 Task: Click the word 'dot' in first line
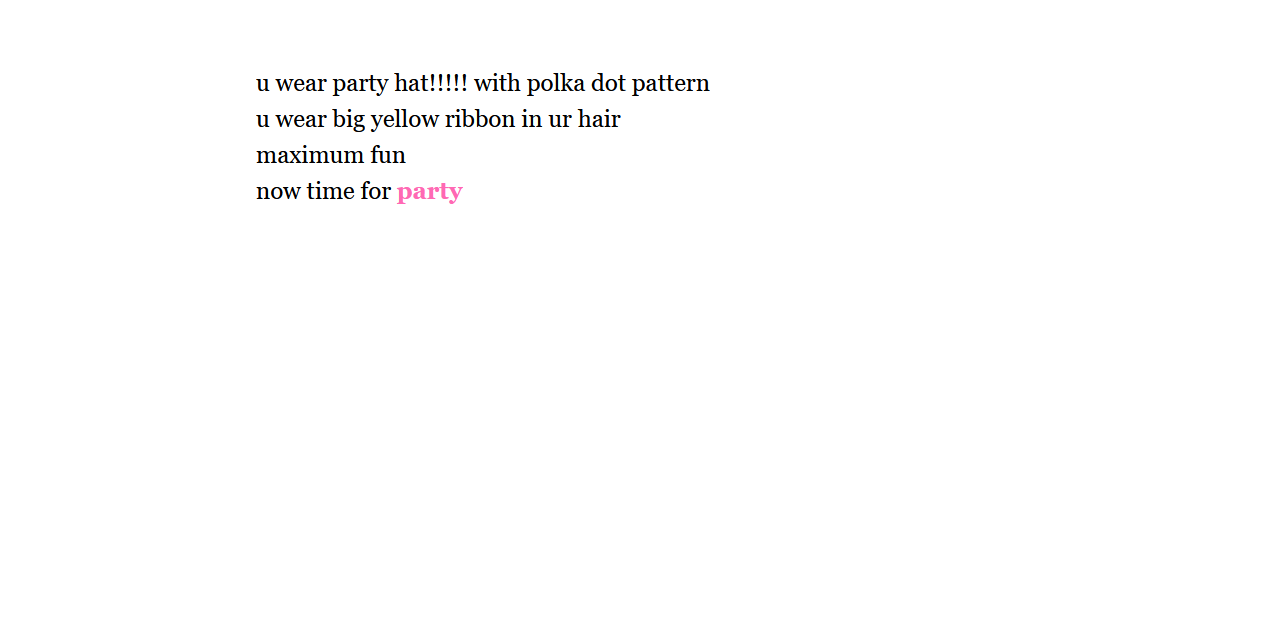[608, 83]
